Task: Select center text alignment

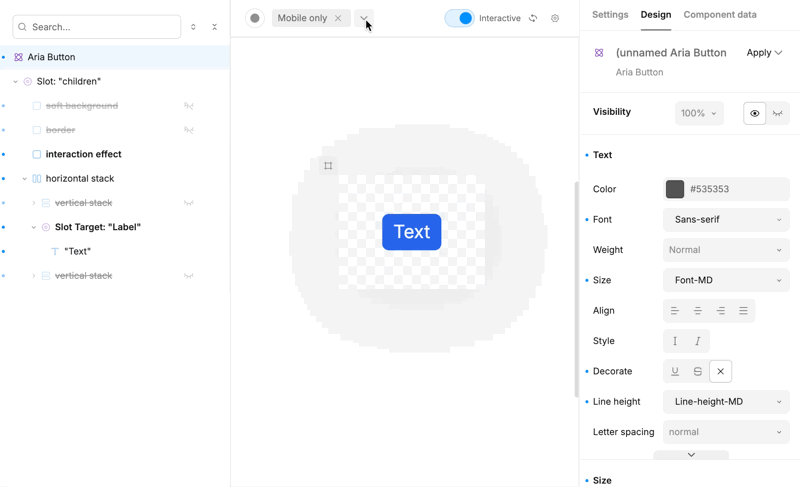Action: pos(698,311)
